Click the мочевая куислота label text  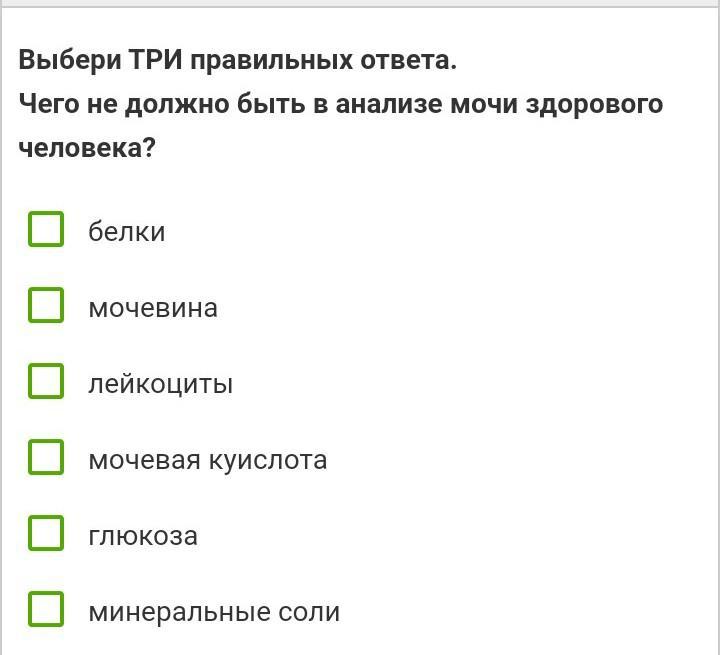tap(207, 460)
